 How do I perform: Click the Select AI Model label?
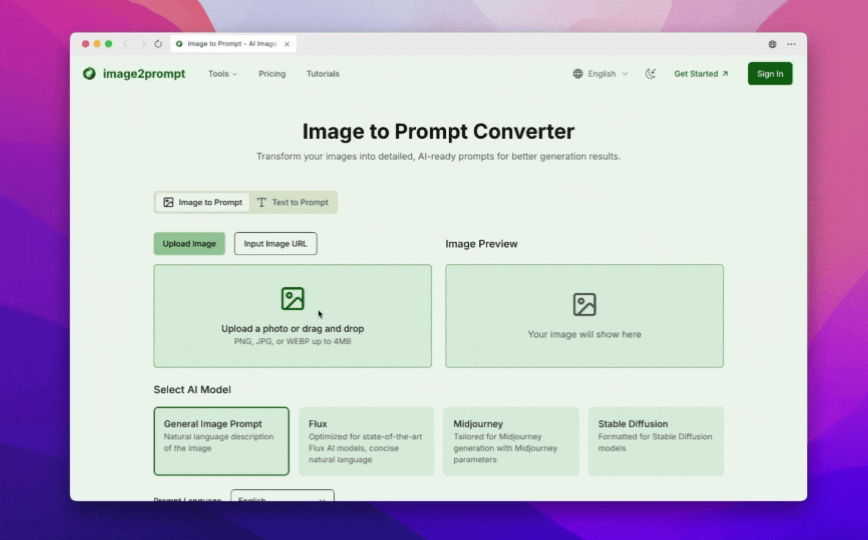click(192, 389)
